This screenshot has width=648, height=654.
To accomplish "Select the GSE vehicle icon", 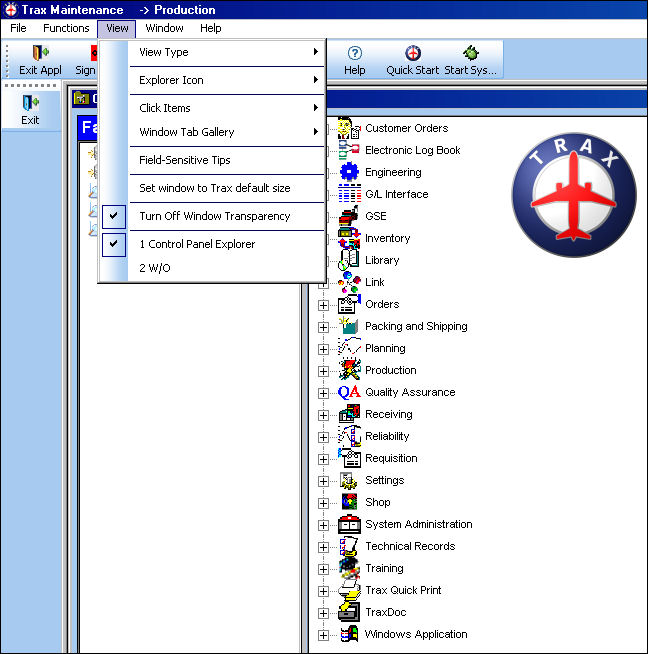I will point(349,216).
